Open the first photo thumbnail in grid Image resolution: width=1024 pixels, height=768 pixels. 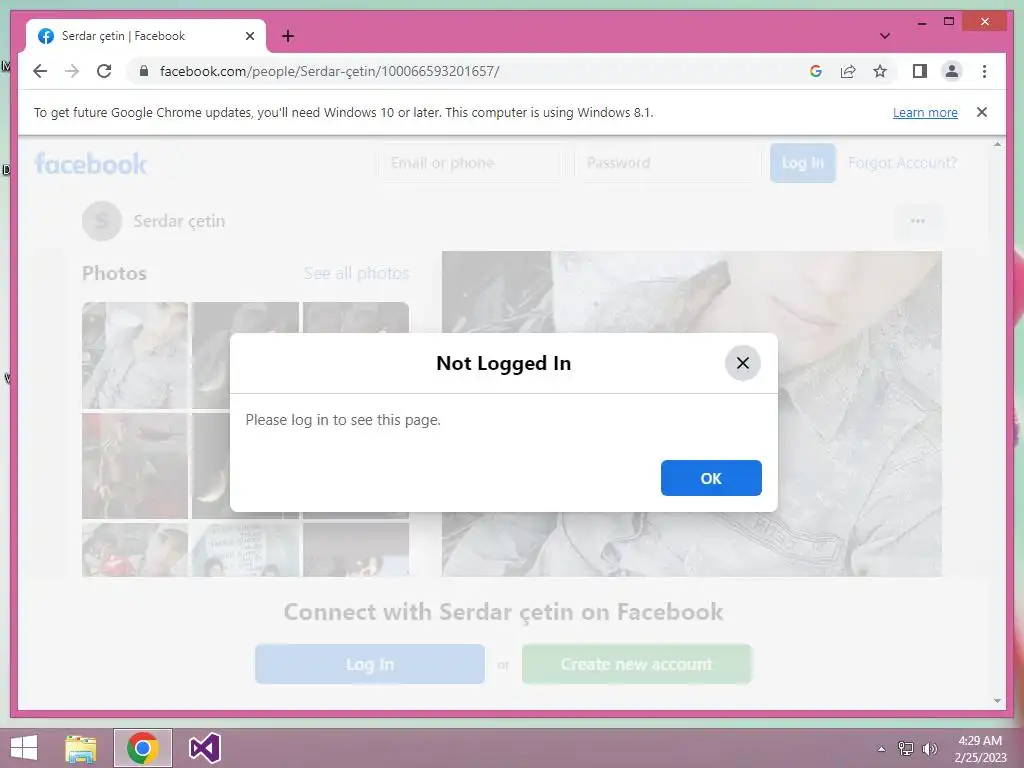click(135, 355)
